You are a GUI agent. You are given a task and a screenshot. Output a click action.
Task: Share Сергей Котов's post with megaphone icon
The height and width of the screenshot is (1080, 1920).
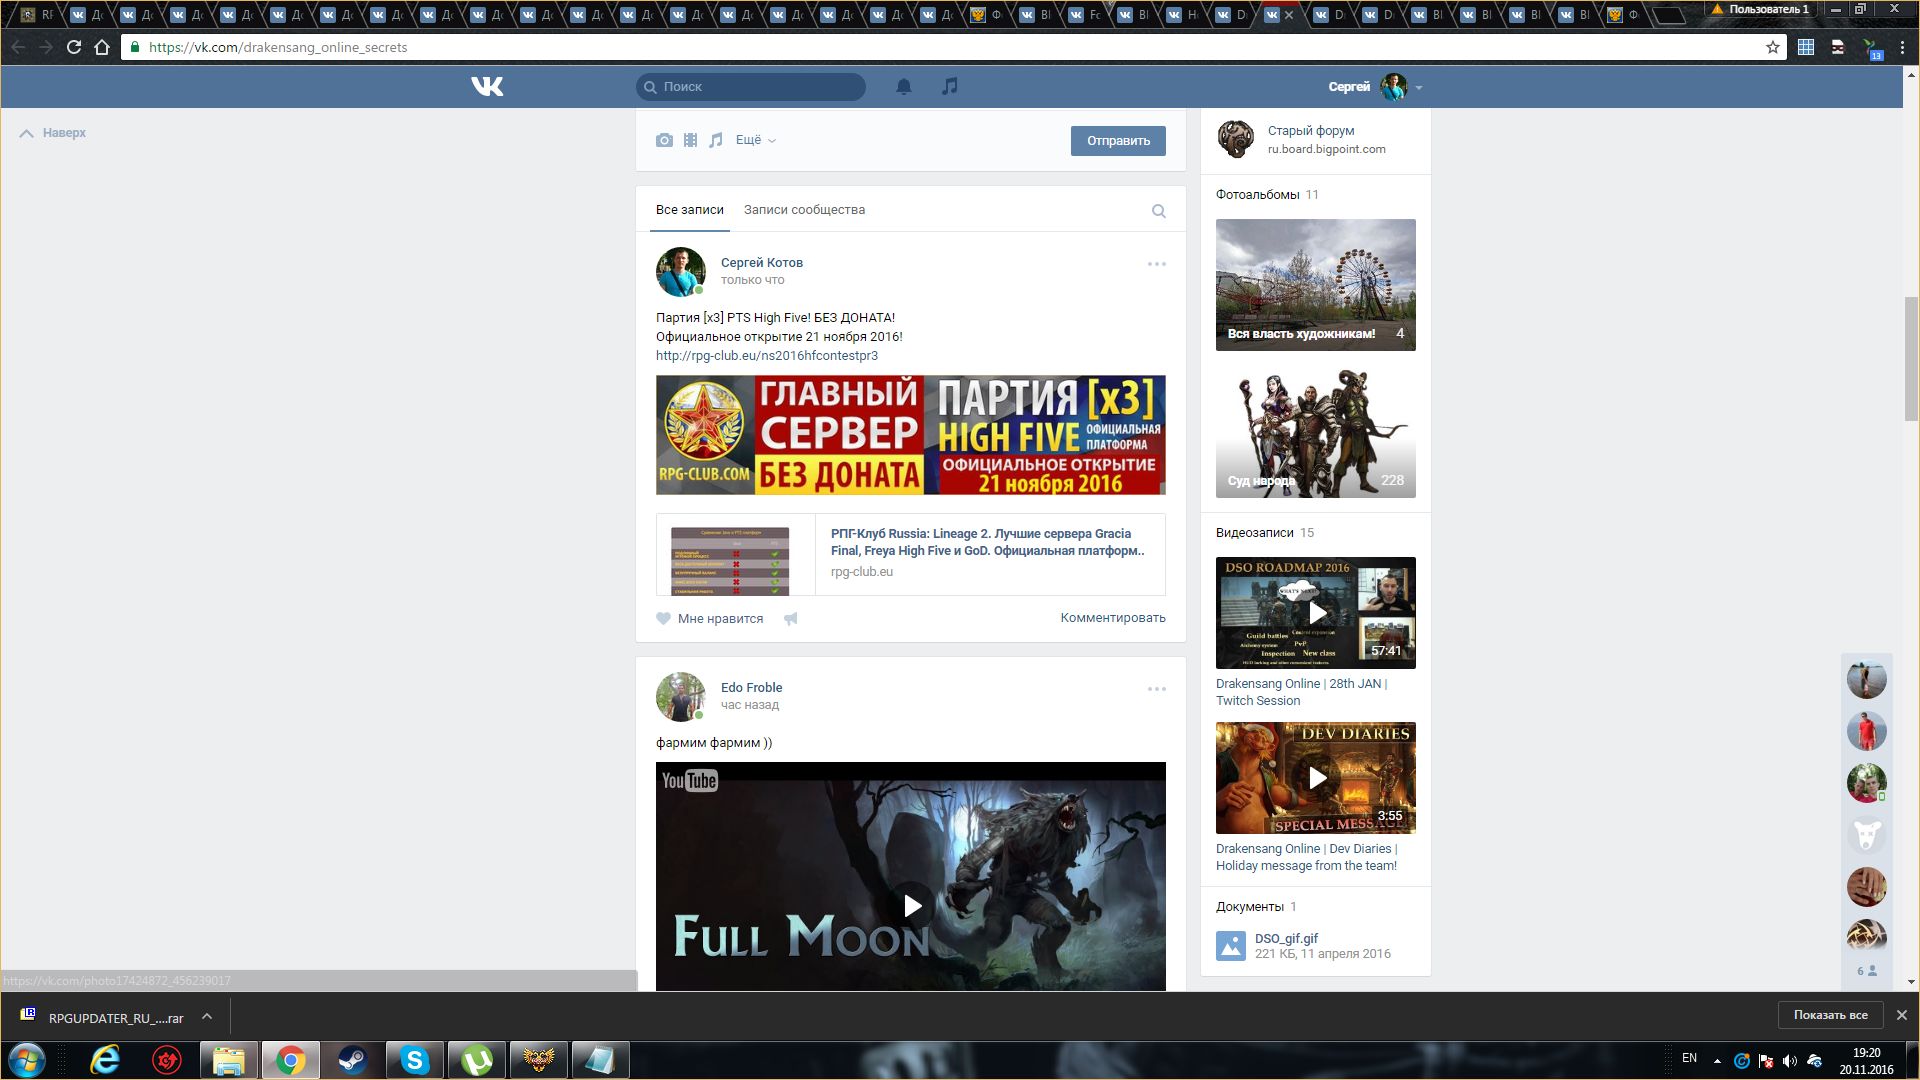click(x=791, y=619)
